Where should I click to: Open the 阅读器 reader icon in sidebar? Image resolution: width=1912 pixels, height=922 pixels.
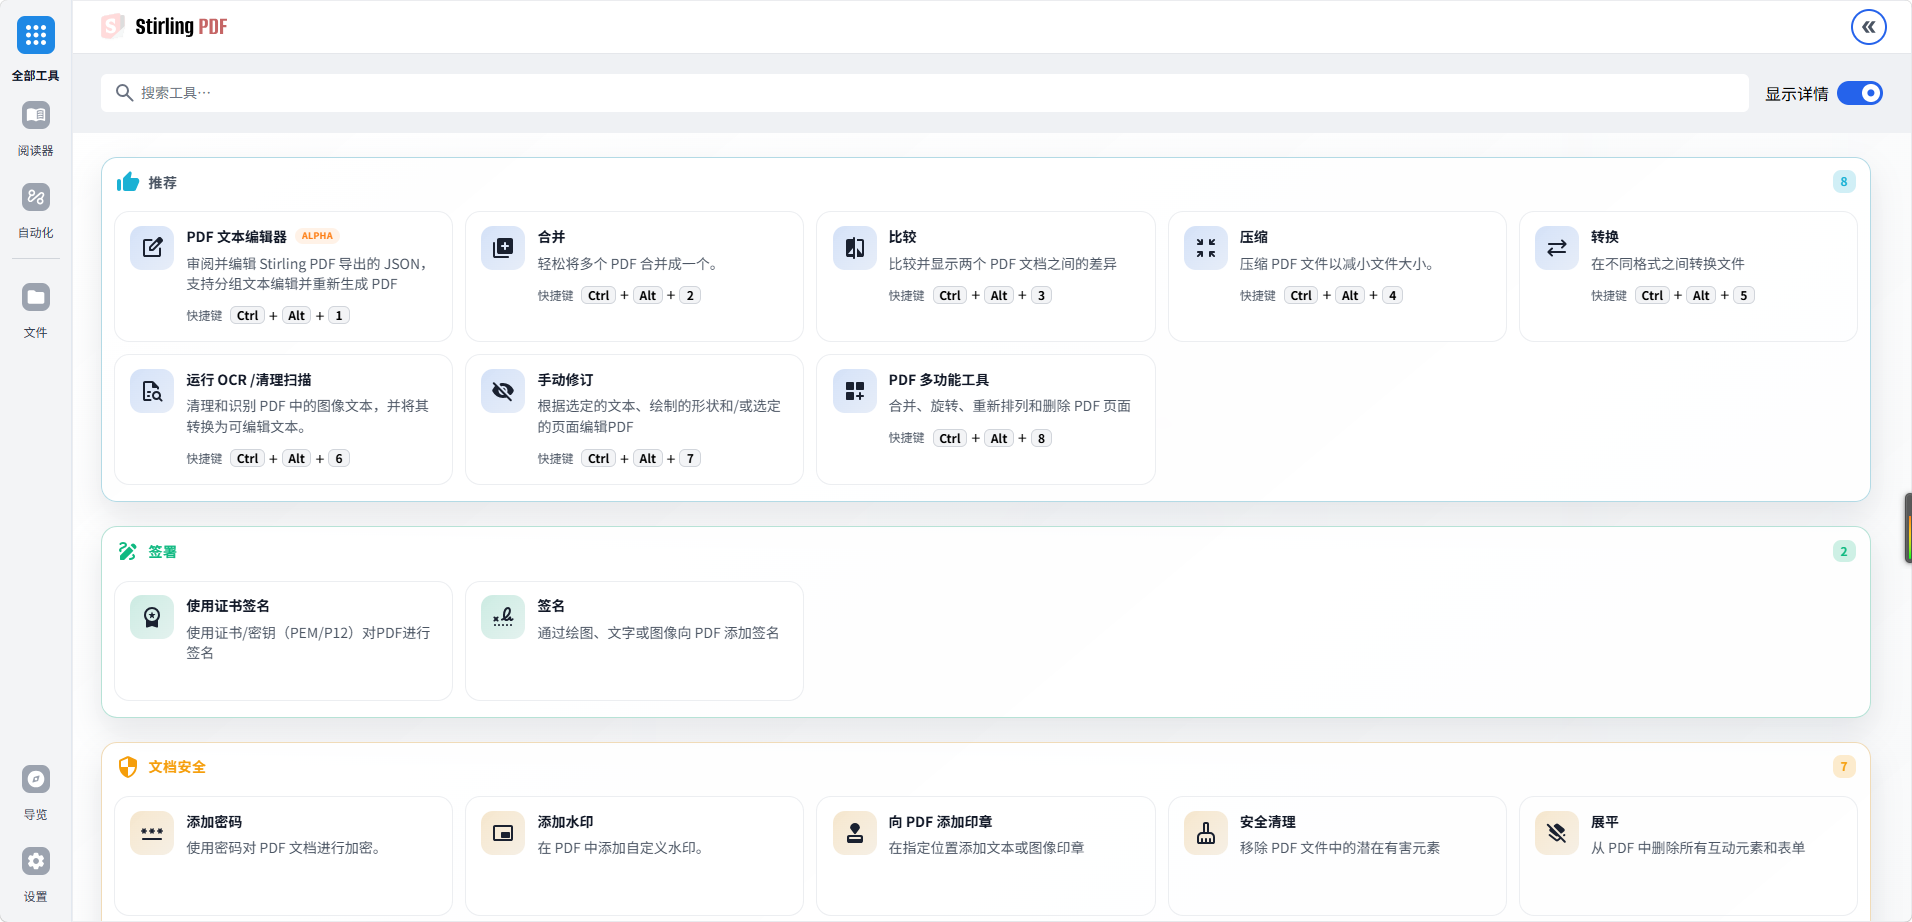pyautogui.click(x=36, y=116)
